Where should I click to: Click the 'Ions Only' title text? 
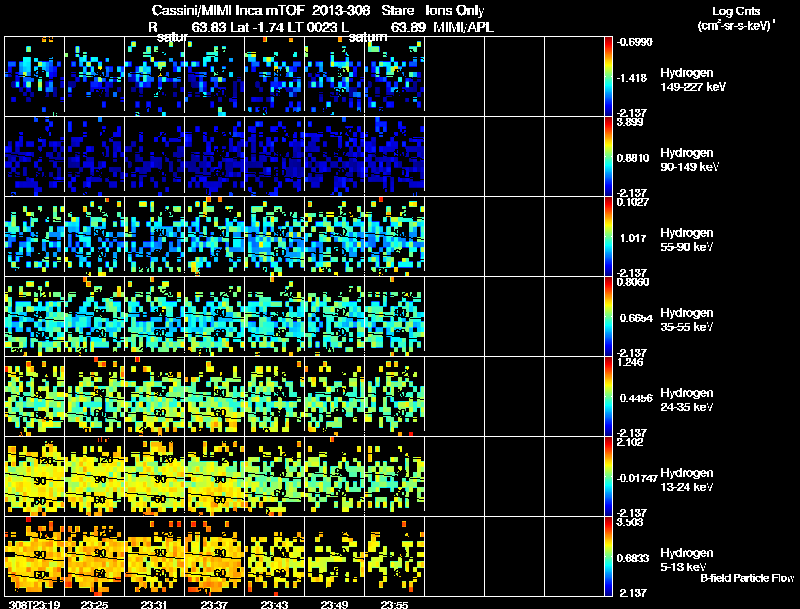point(455,11)
